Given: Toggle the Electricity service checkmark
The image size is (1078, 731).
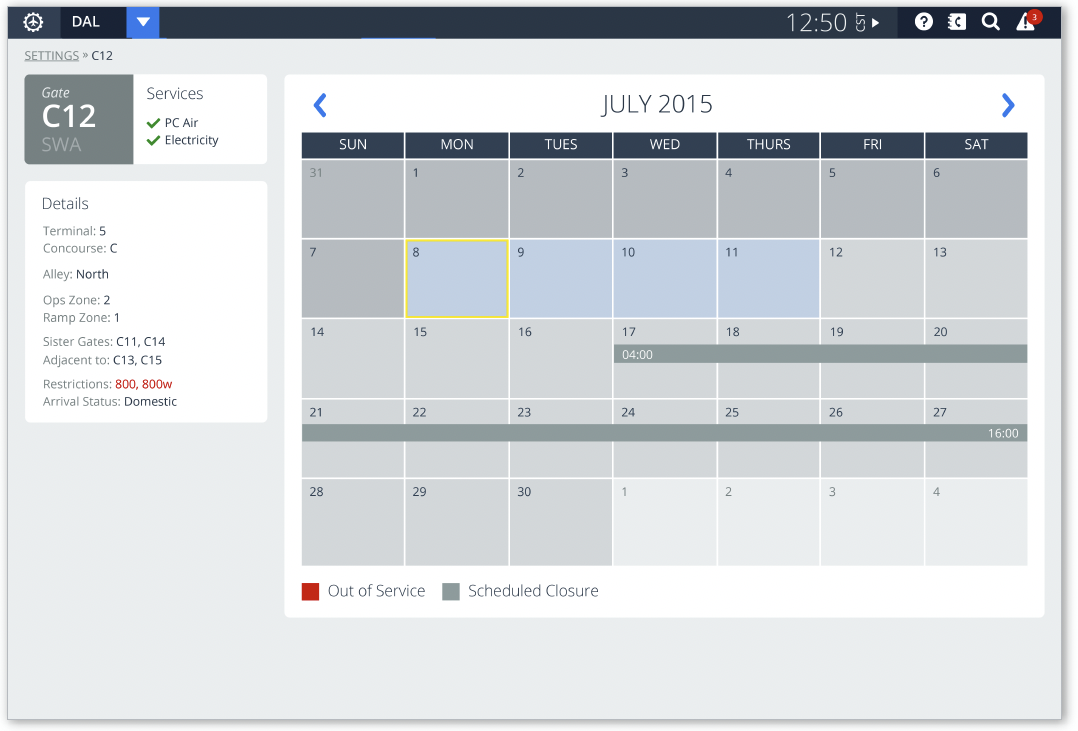Looking at the screenshot, I should pos(154,141).
